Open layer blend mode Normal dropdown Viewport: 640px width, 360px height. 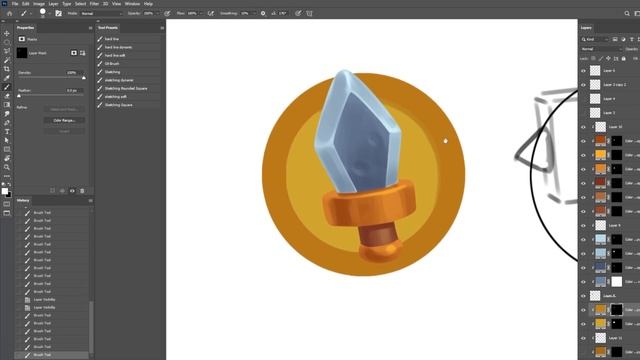tap(602, 49)
